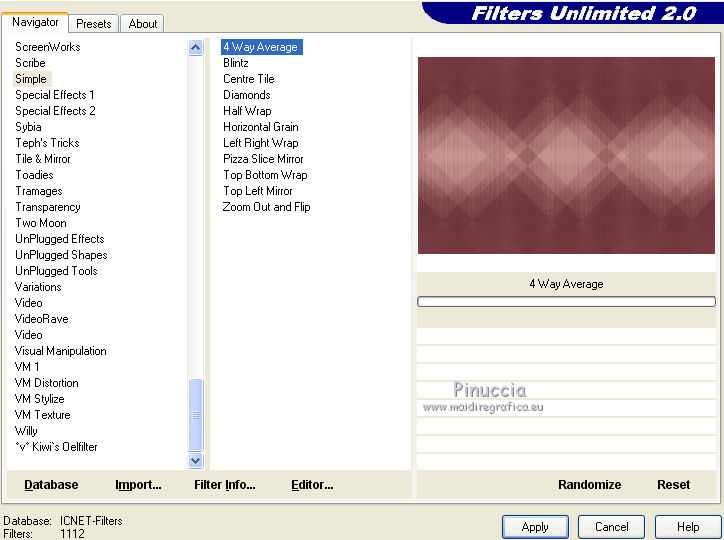
Task: Select ScreenWorks filter category
Action: click(x=48, y=47)
